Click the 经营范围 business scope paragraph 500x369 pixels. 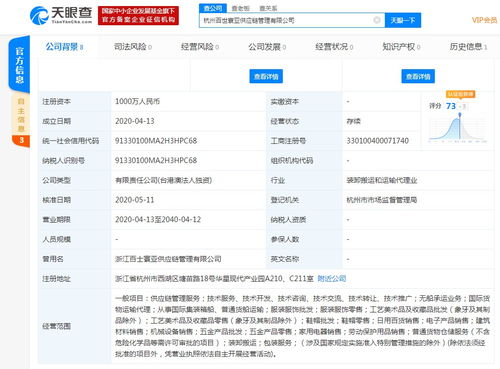tap(302, 326)
